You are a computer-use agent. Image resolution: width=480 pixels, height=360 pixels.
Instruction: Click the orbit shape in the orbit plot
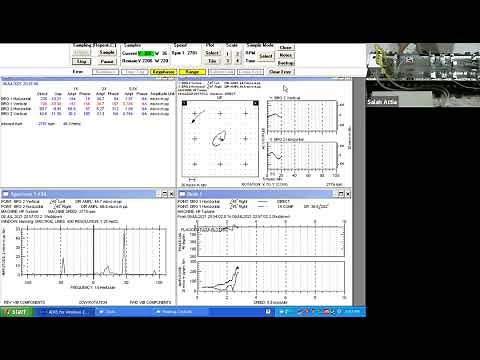pyautogui.click(x=219, y=138)
